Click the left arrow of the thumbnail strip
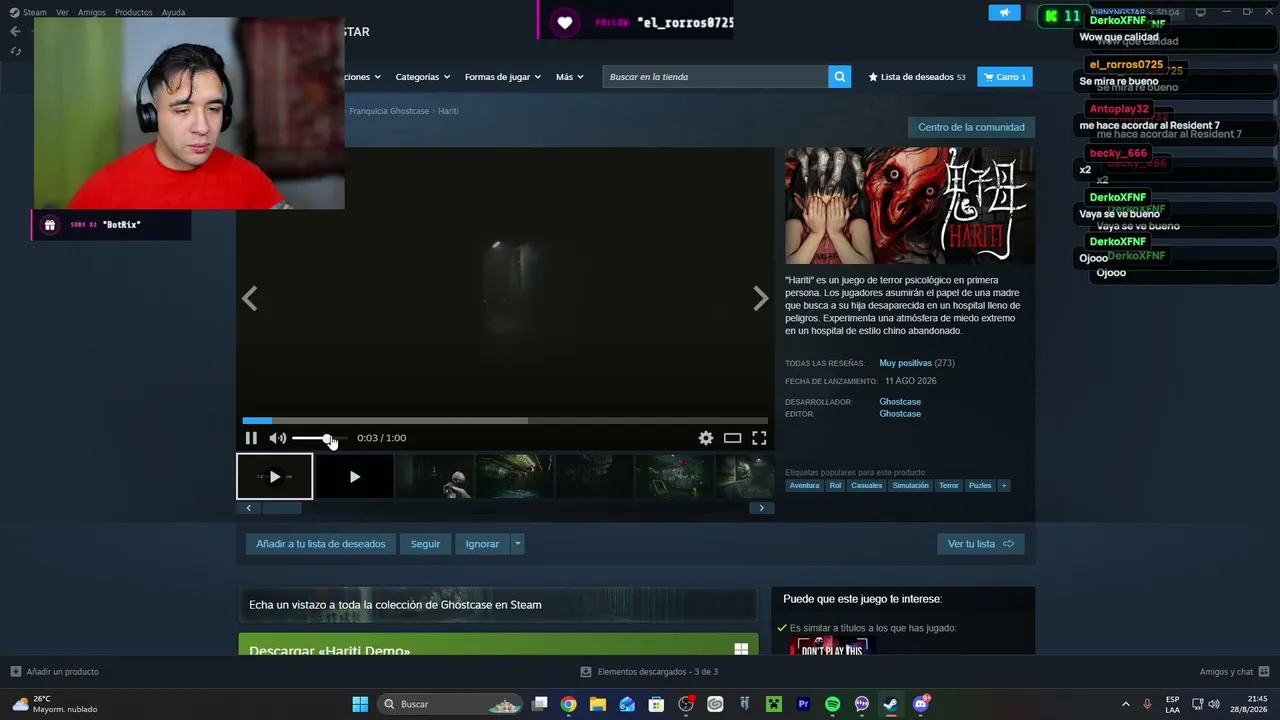This screenshot has height=720, width=1280. [x=249, y=508]
